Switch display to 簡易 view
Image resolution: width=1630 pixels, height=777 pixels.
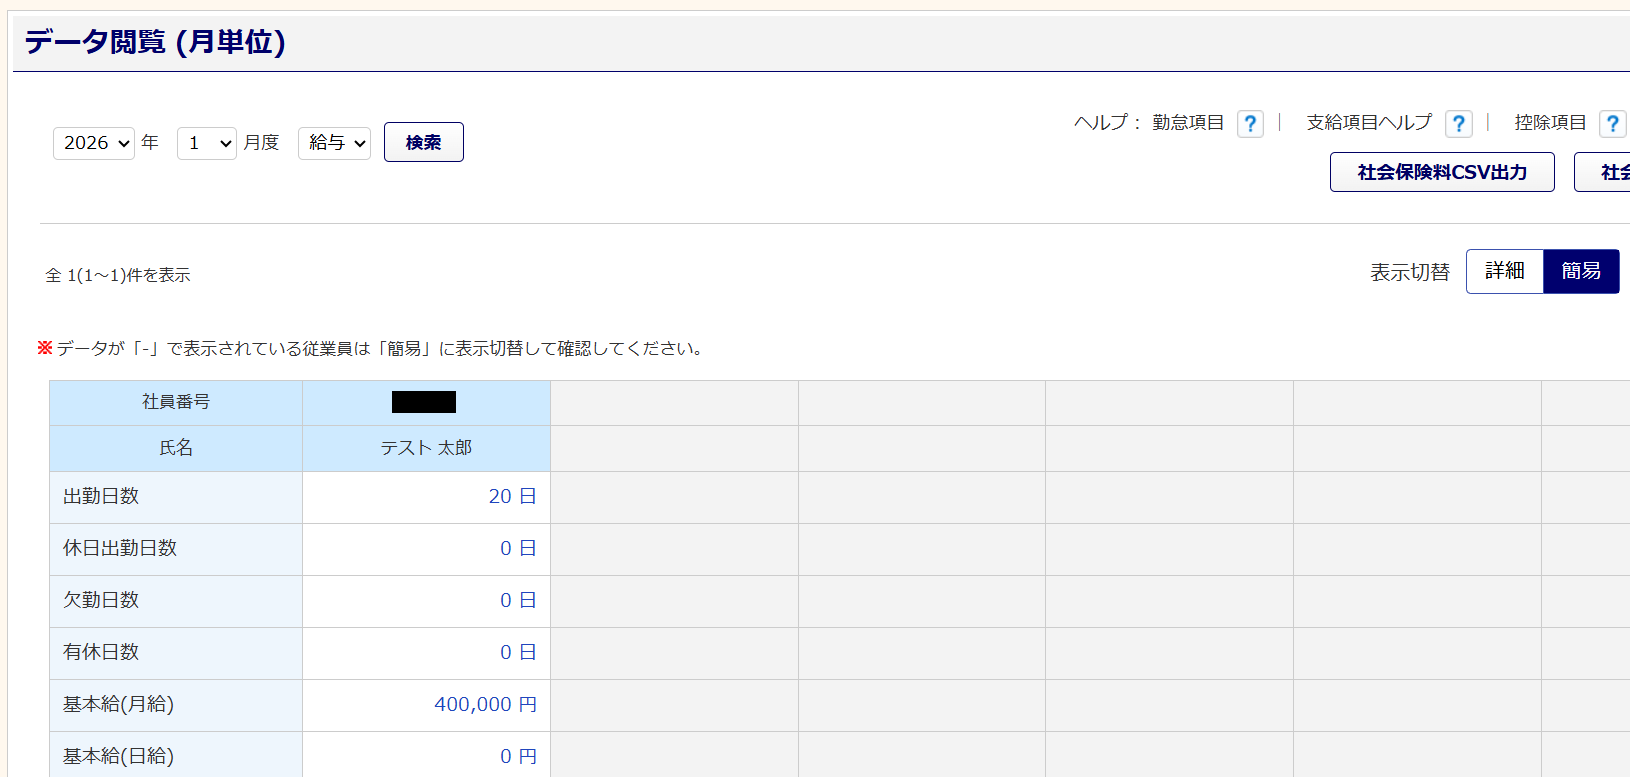(1580, 271)
